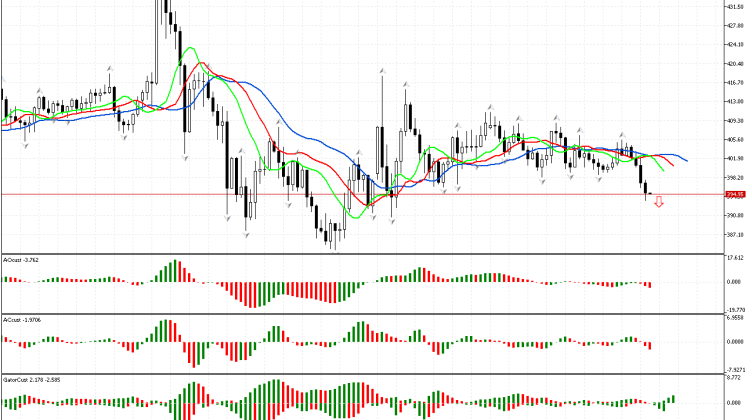
Task: Click the 431.50 price axis label
Action: click(x=735, y=7)
